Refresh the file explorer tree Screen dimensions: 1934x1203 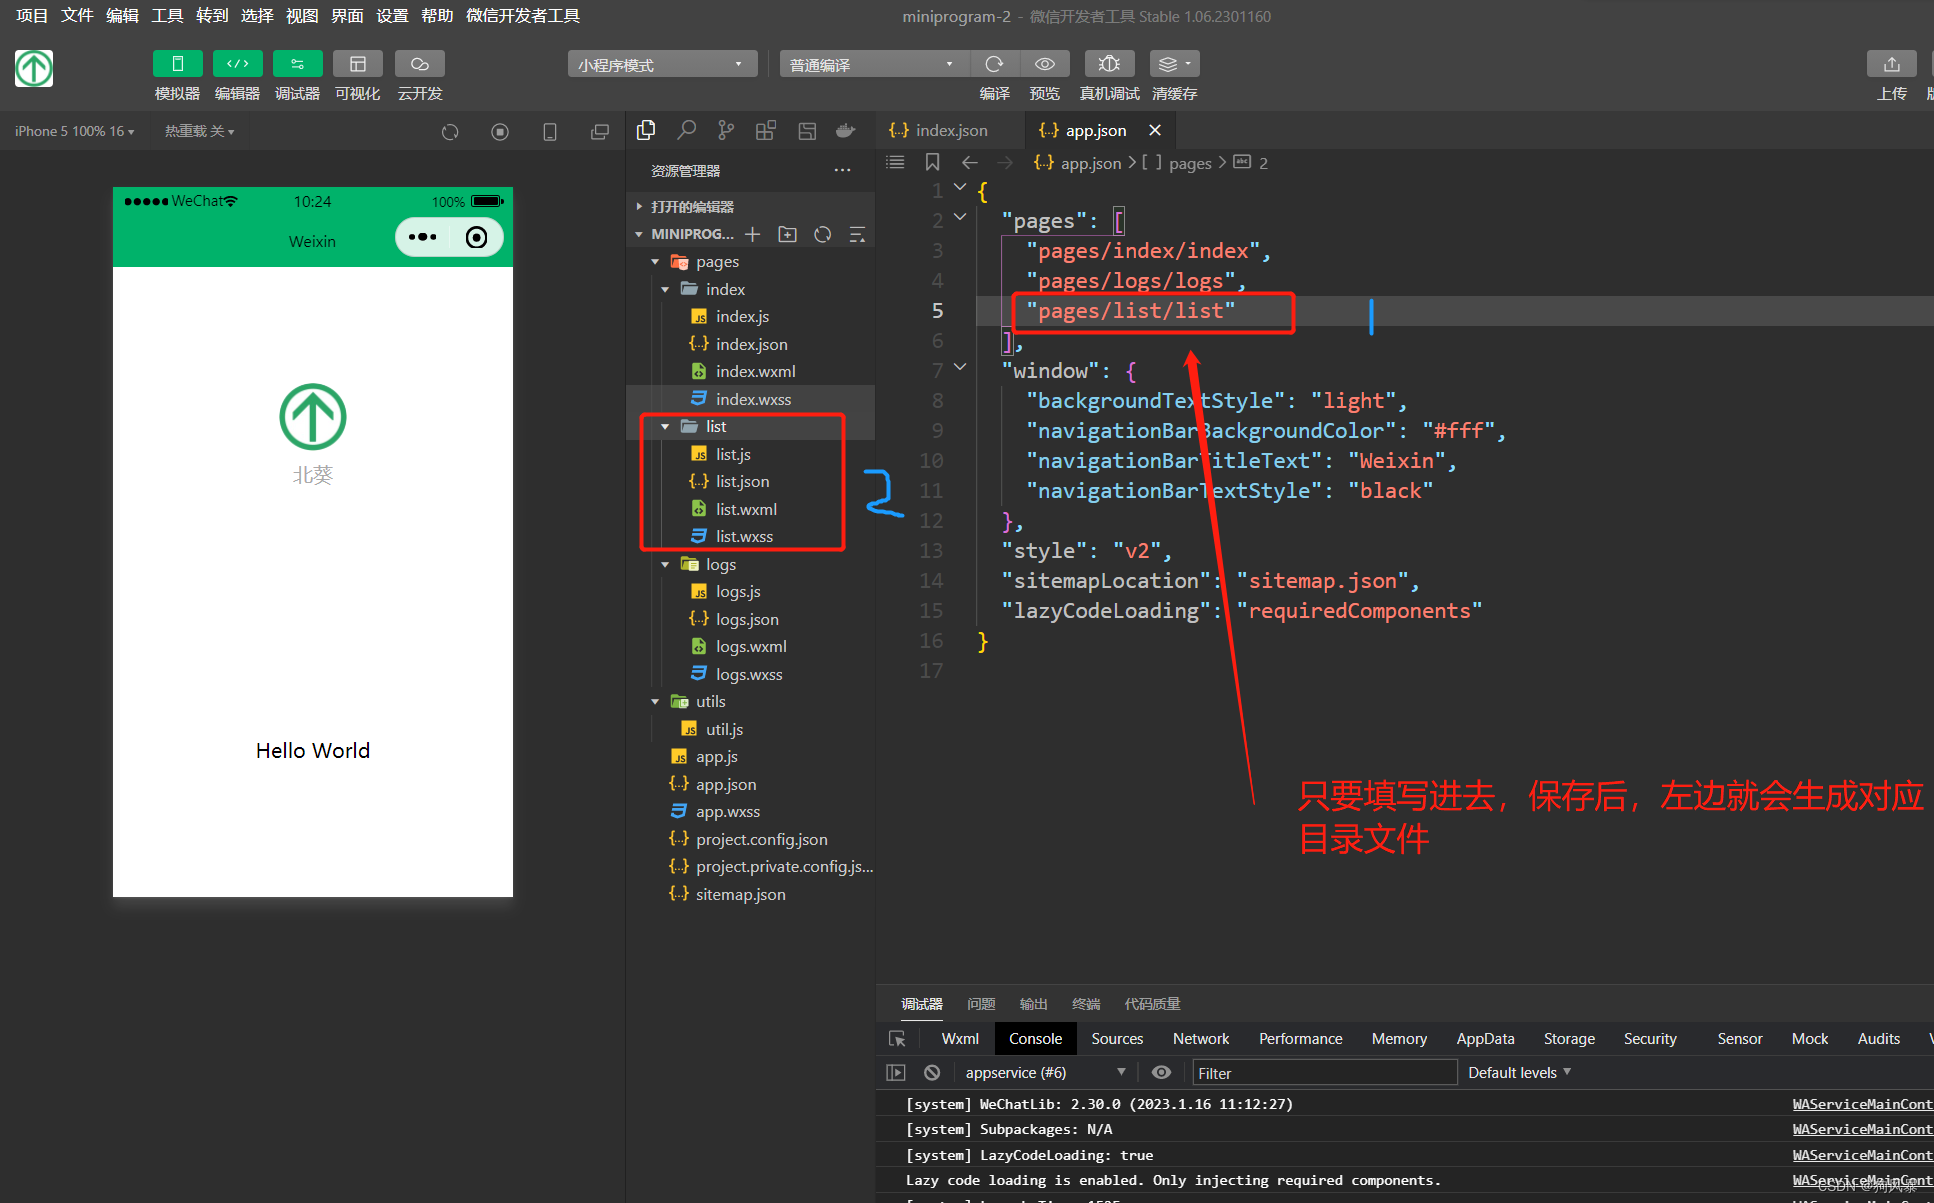pyautogui.click(x=823, y=234)
